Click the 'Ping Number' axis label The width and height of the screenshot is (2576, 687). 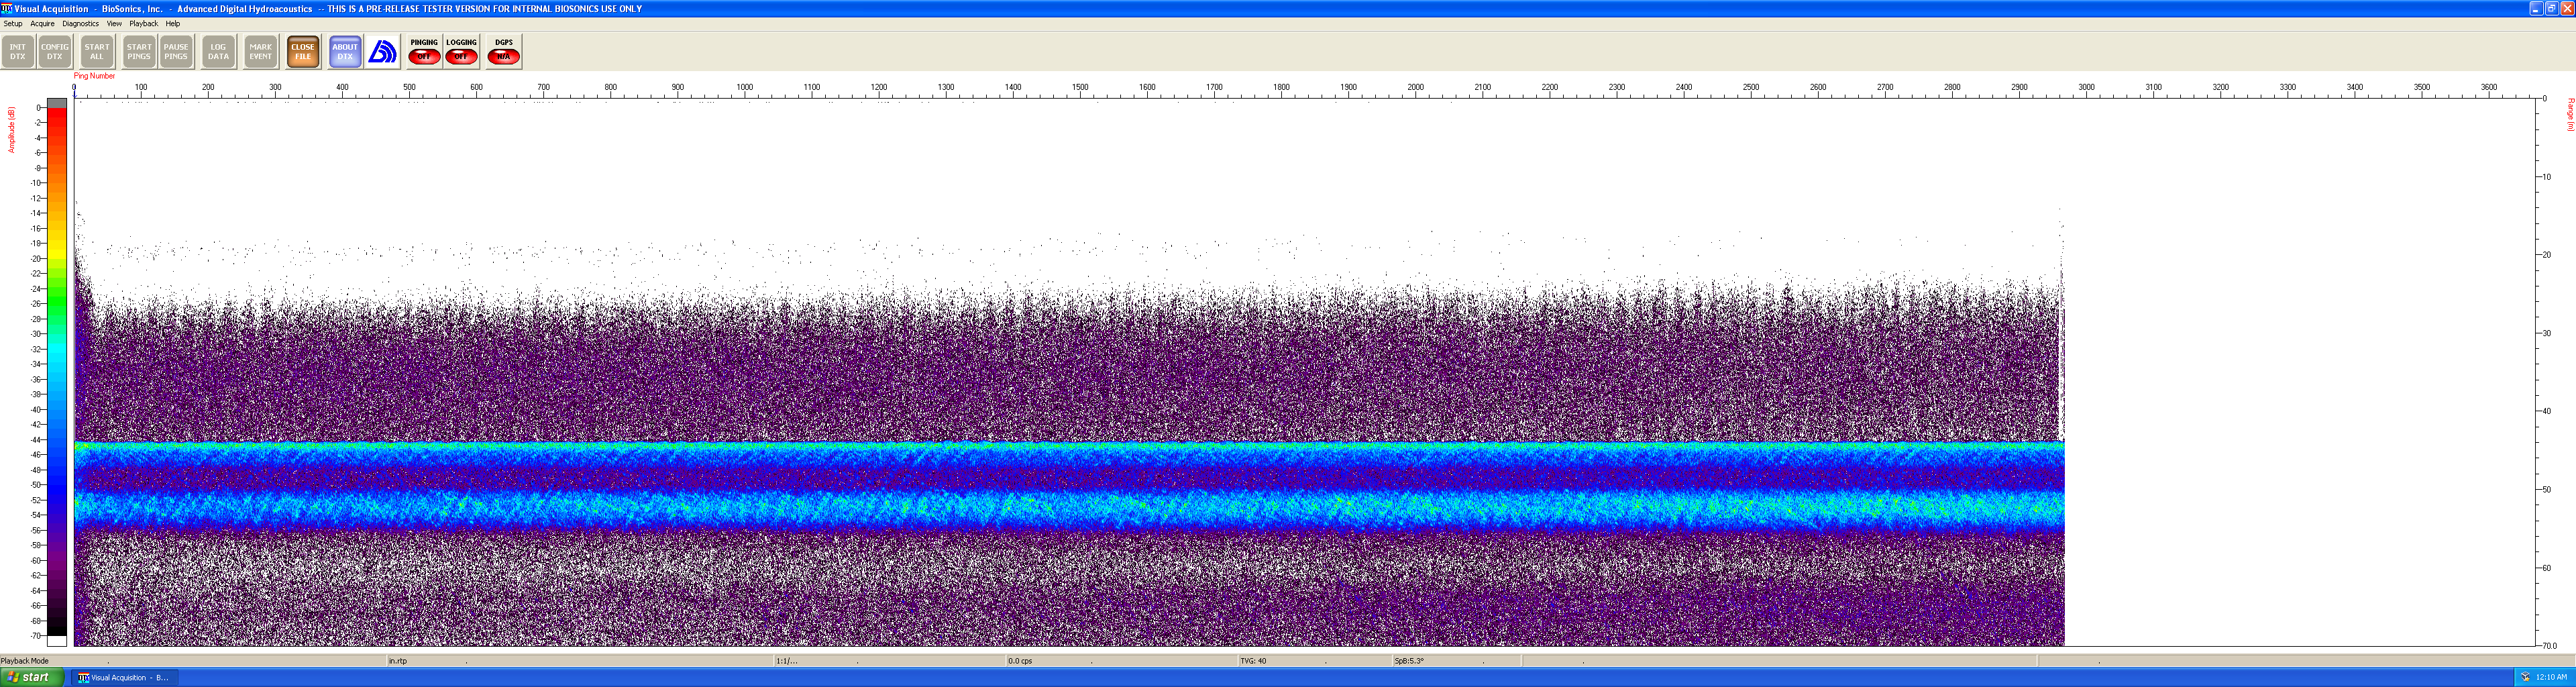(x=94, y=76)
